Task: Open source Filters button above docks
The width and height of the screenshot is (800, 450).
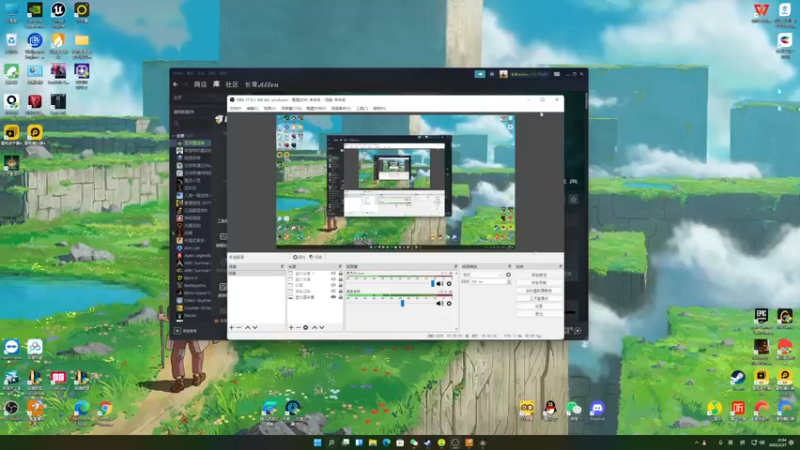Action: (x=316, y=257)
